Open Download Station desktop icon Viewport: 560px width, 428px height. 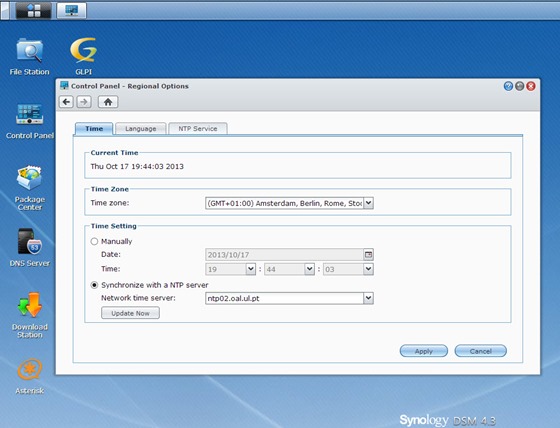30,315
